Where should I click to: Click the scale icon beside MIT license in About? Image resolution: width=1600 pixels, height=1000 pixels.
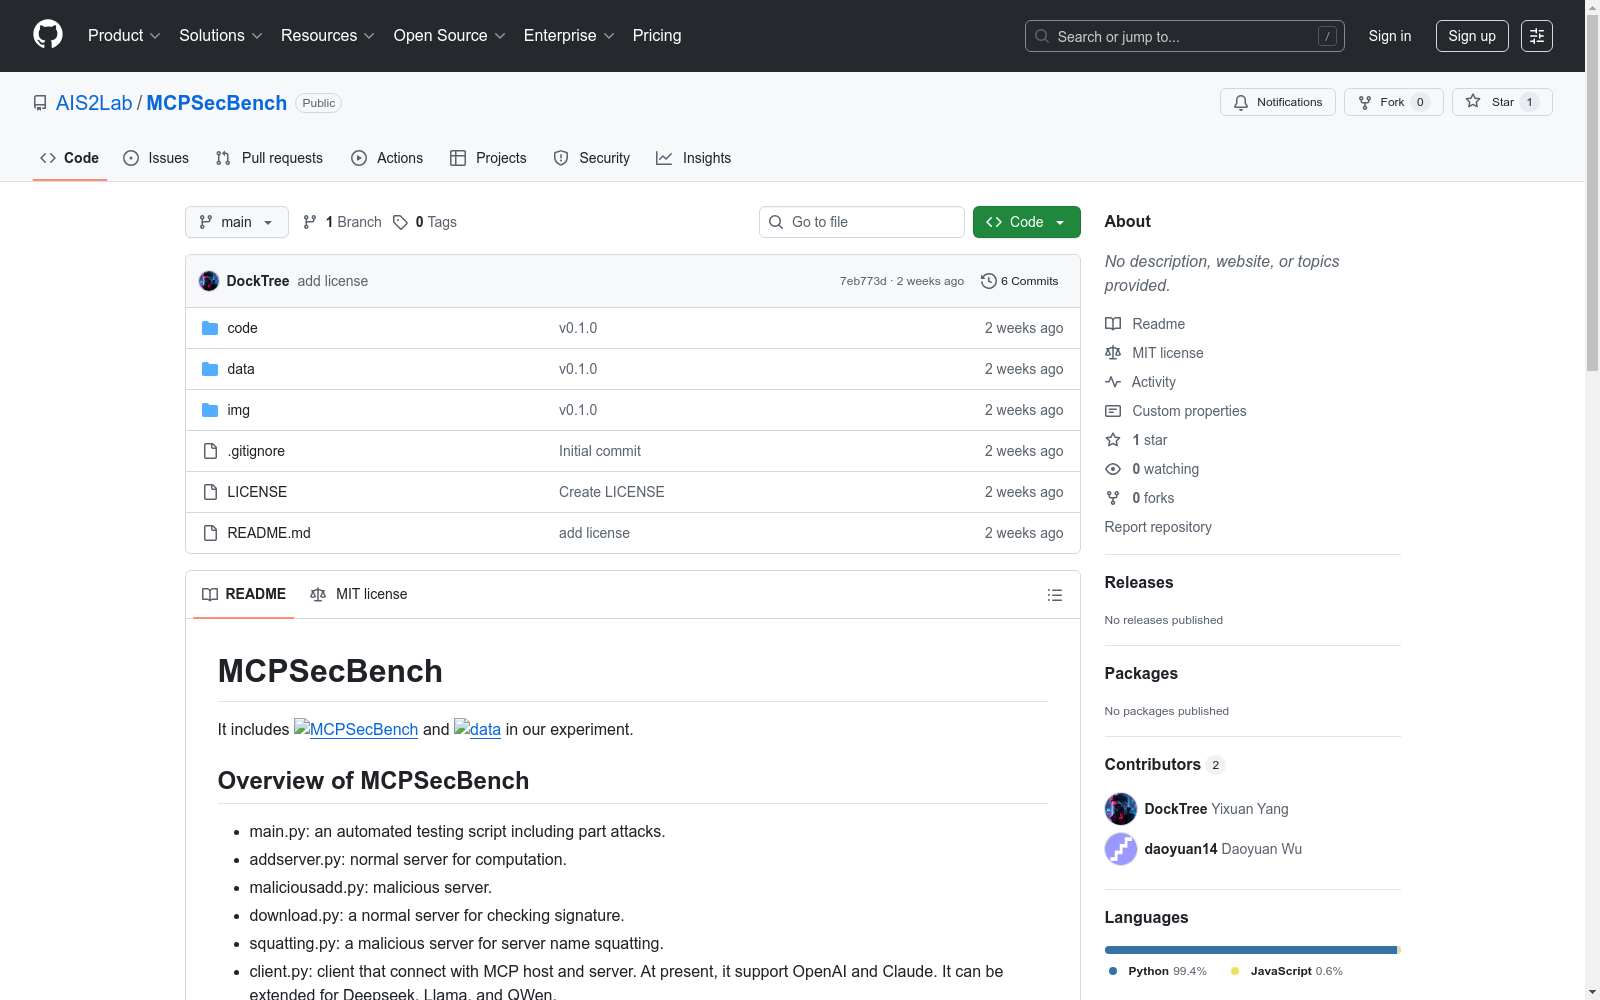tap(1113, 353)
